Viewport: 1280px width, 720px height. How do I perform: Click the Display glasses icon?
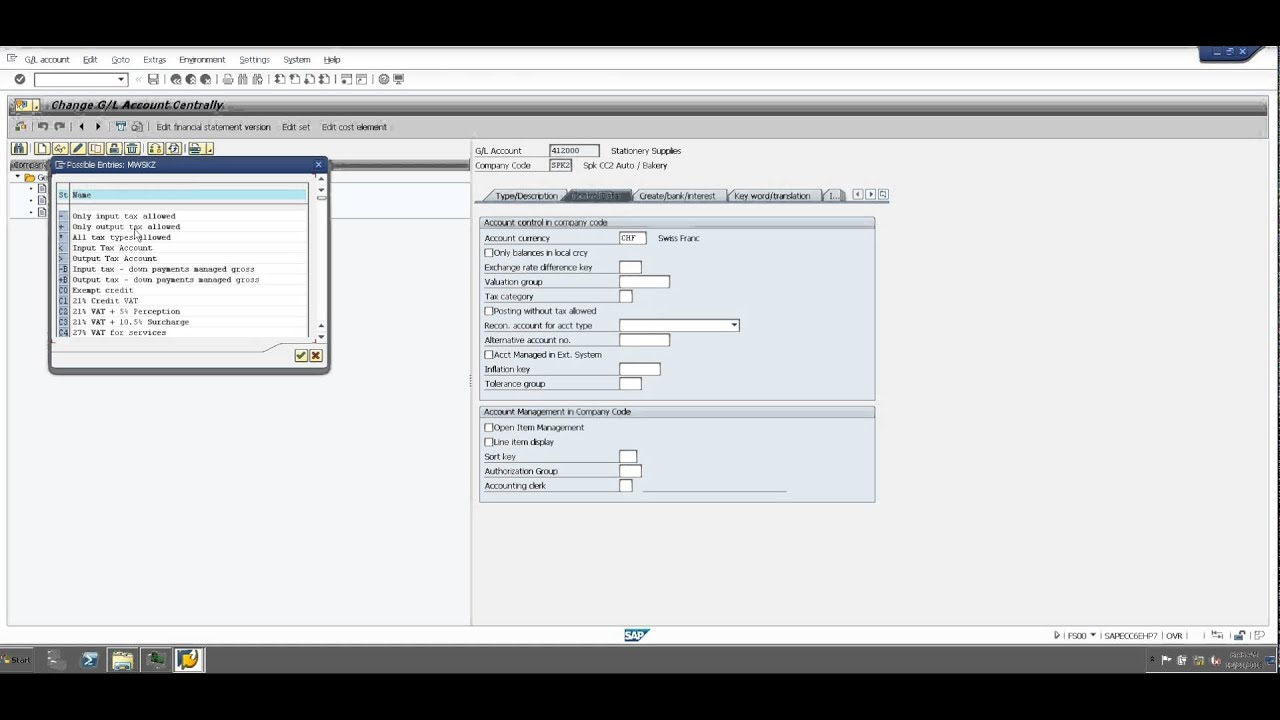click(x=60, y=148)
